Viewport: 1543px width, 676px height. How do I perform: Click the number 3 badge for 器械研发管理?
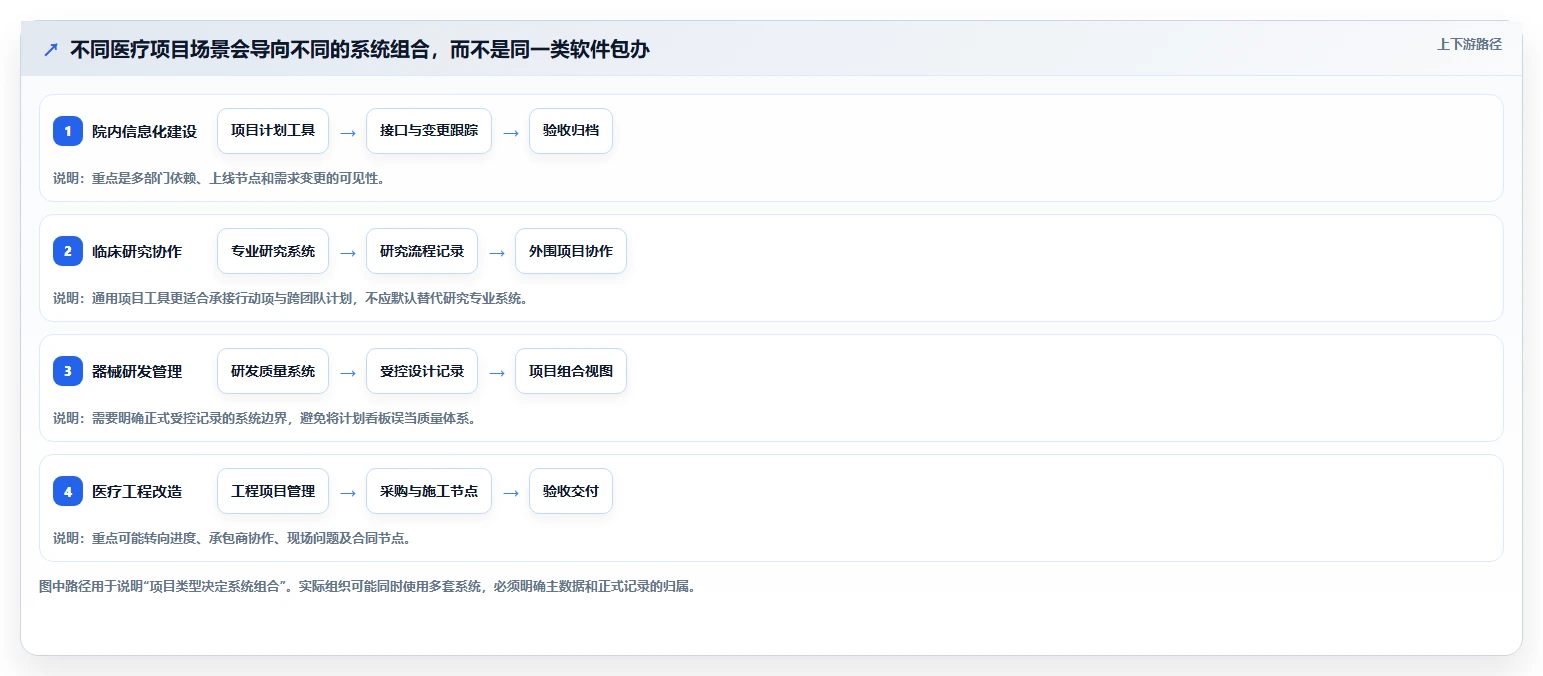(68, 371)
